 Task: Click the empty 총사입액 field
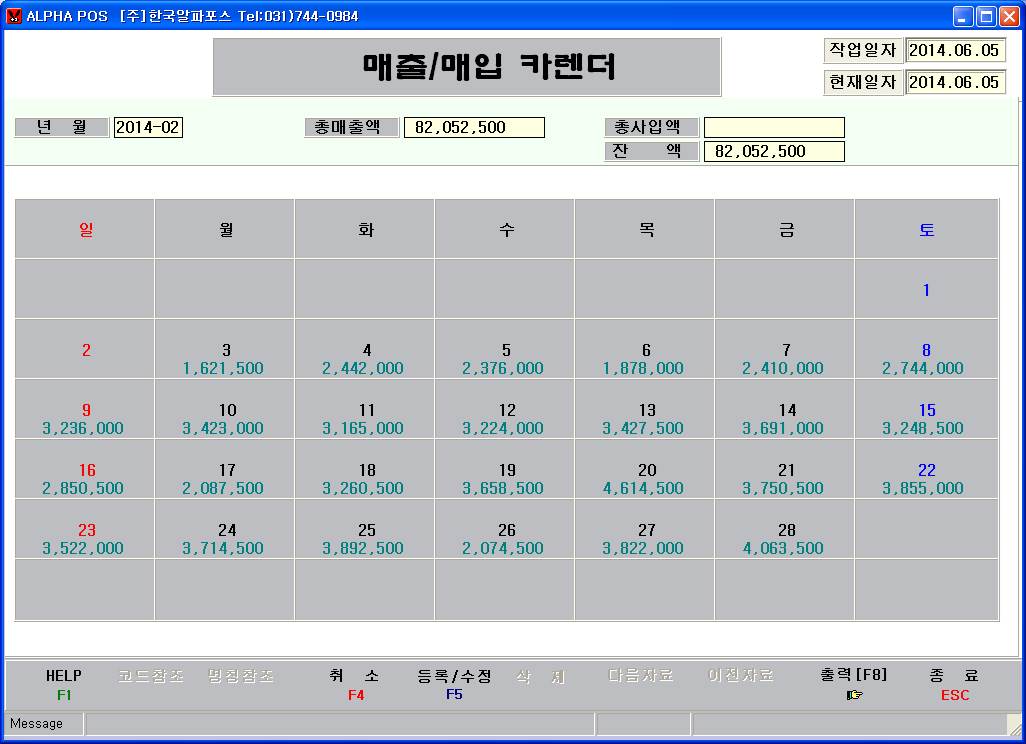[774, 127]
